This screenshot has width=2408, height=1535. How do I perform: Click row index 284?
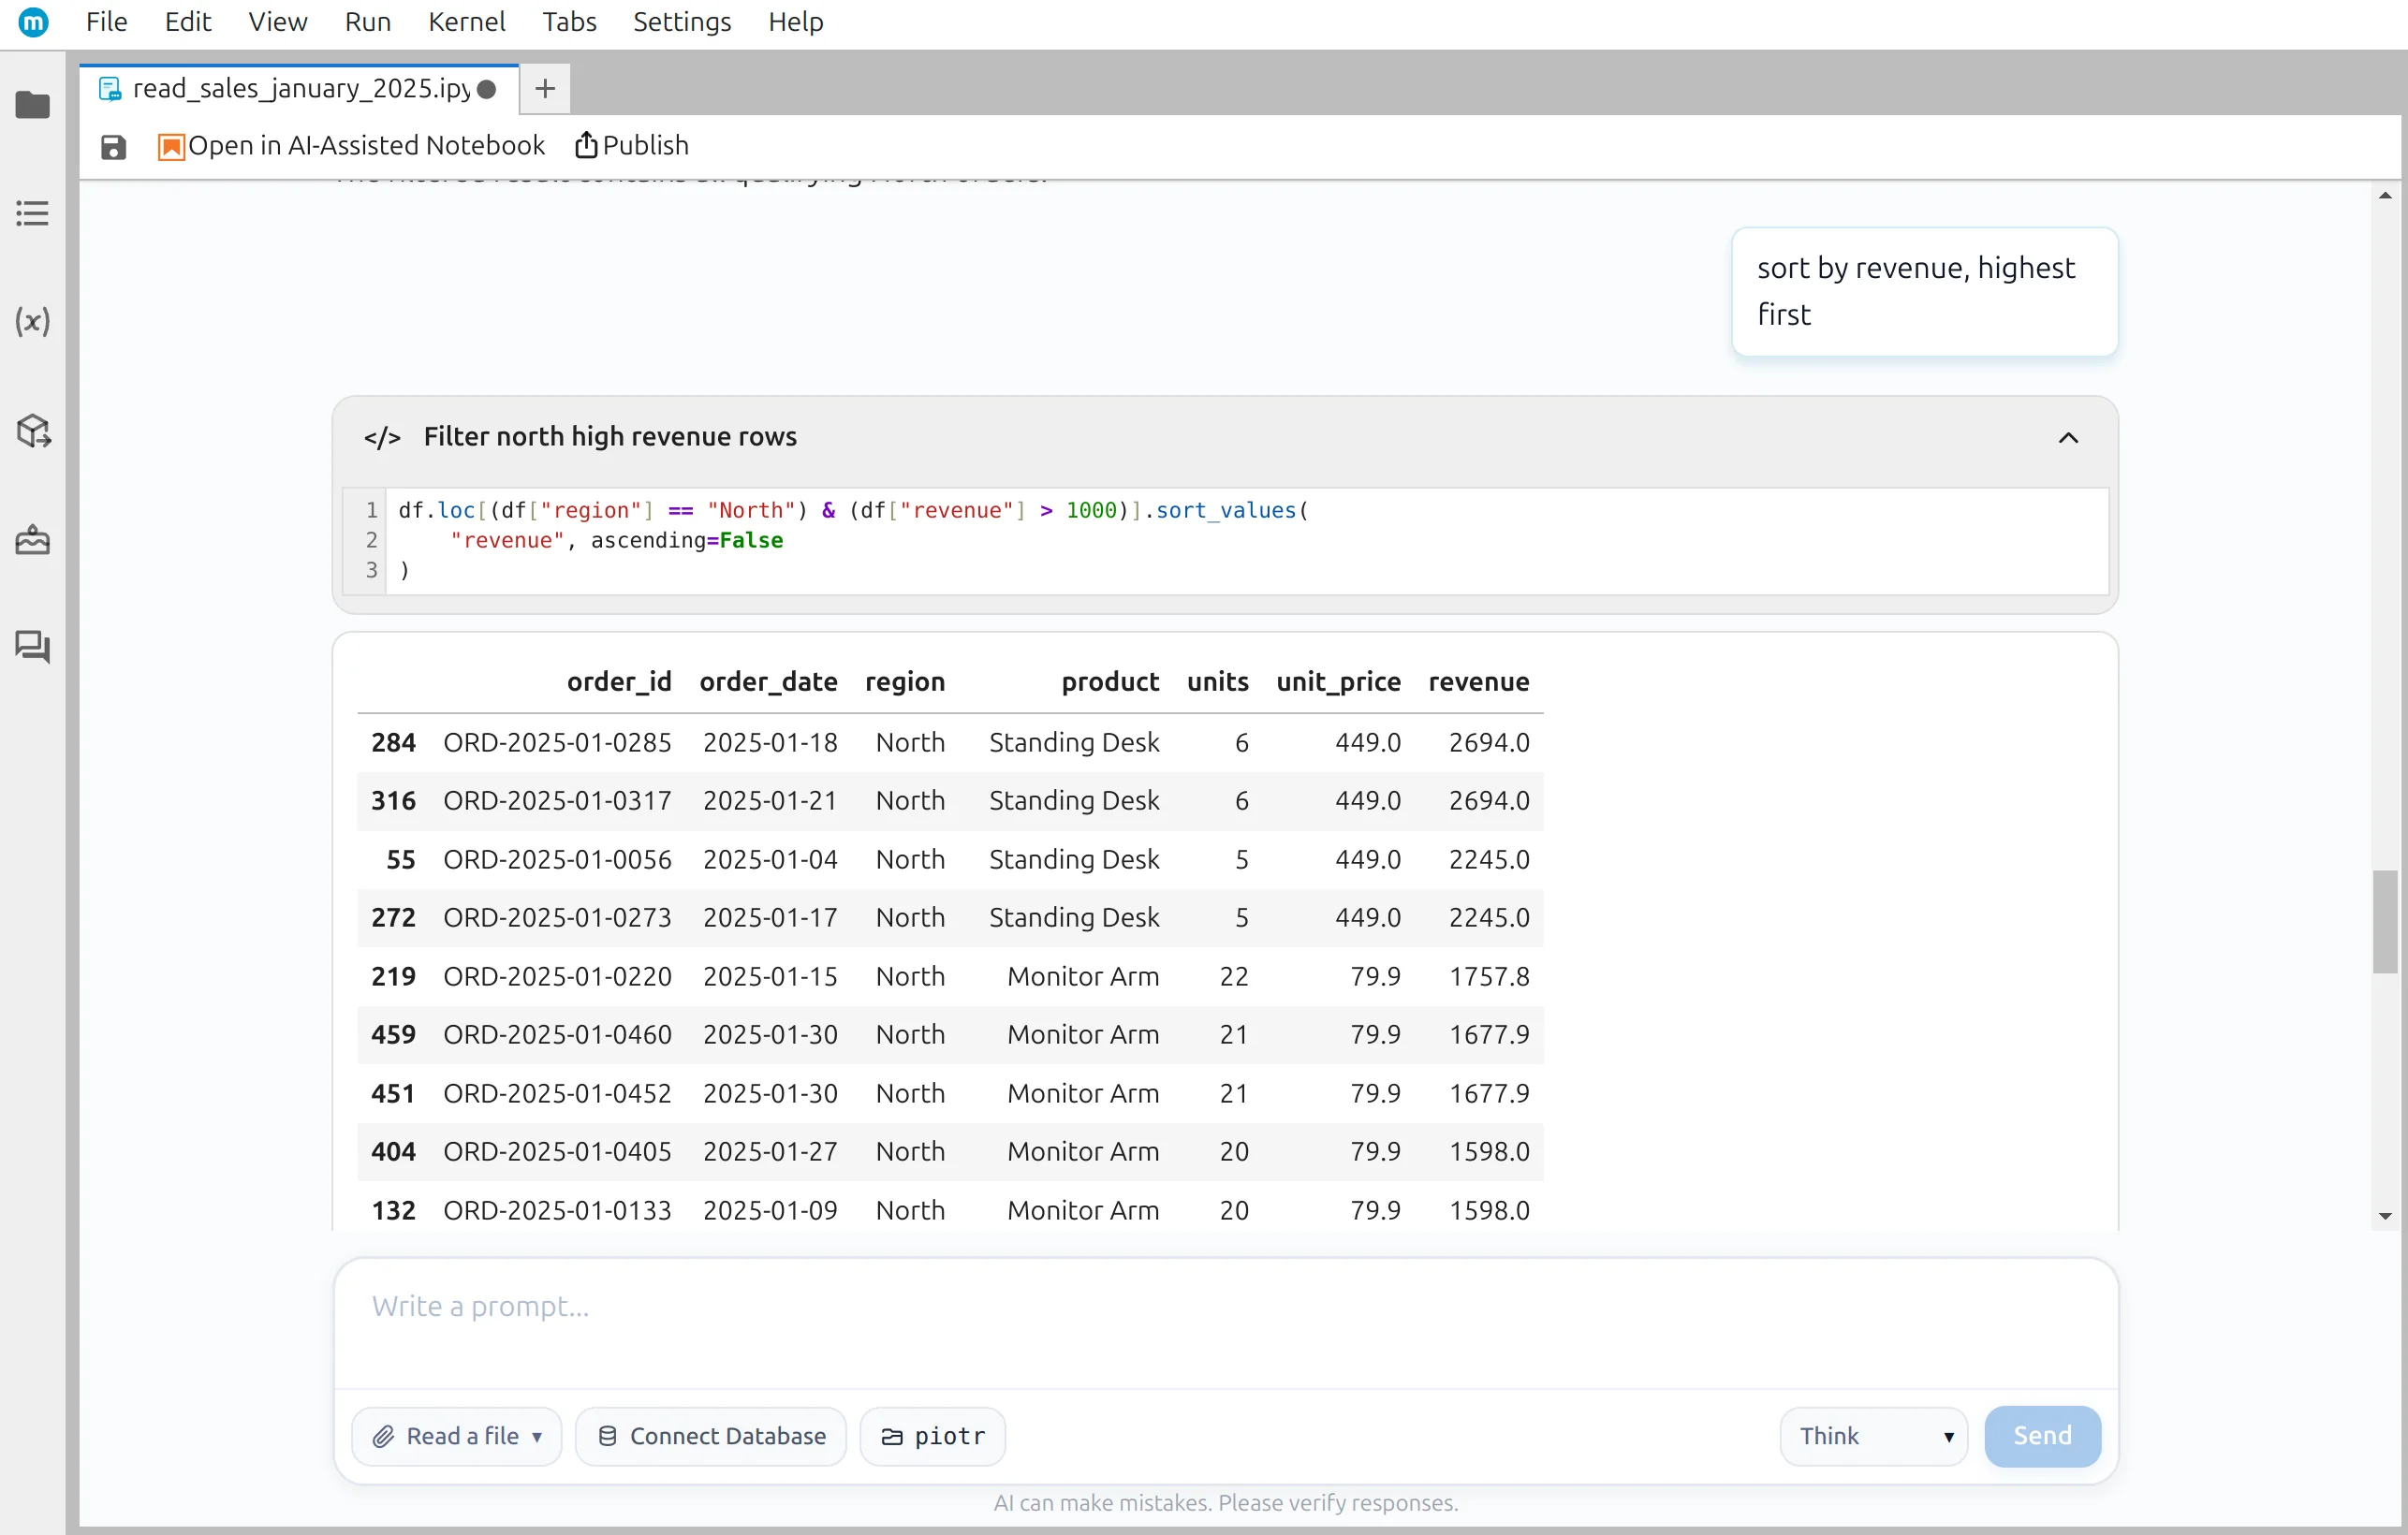[x=393, y=742]
